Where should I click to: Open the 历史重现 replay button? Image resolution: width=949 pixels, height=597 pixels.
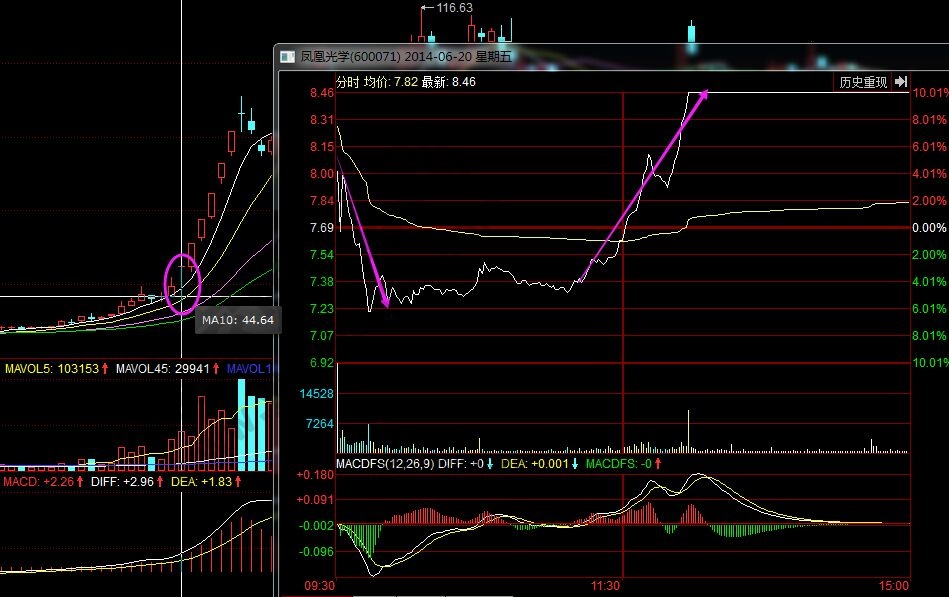tap(862, 82)
